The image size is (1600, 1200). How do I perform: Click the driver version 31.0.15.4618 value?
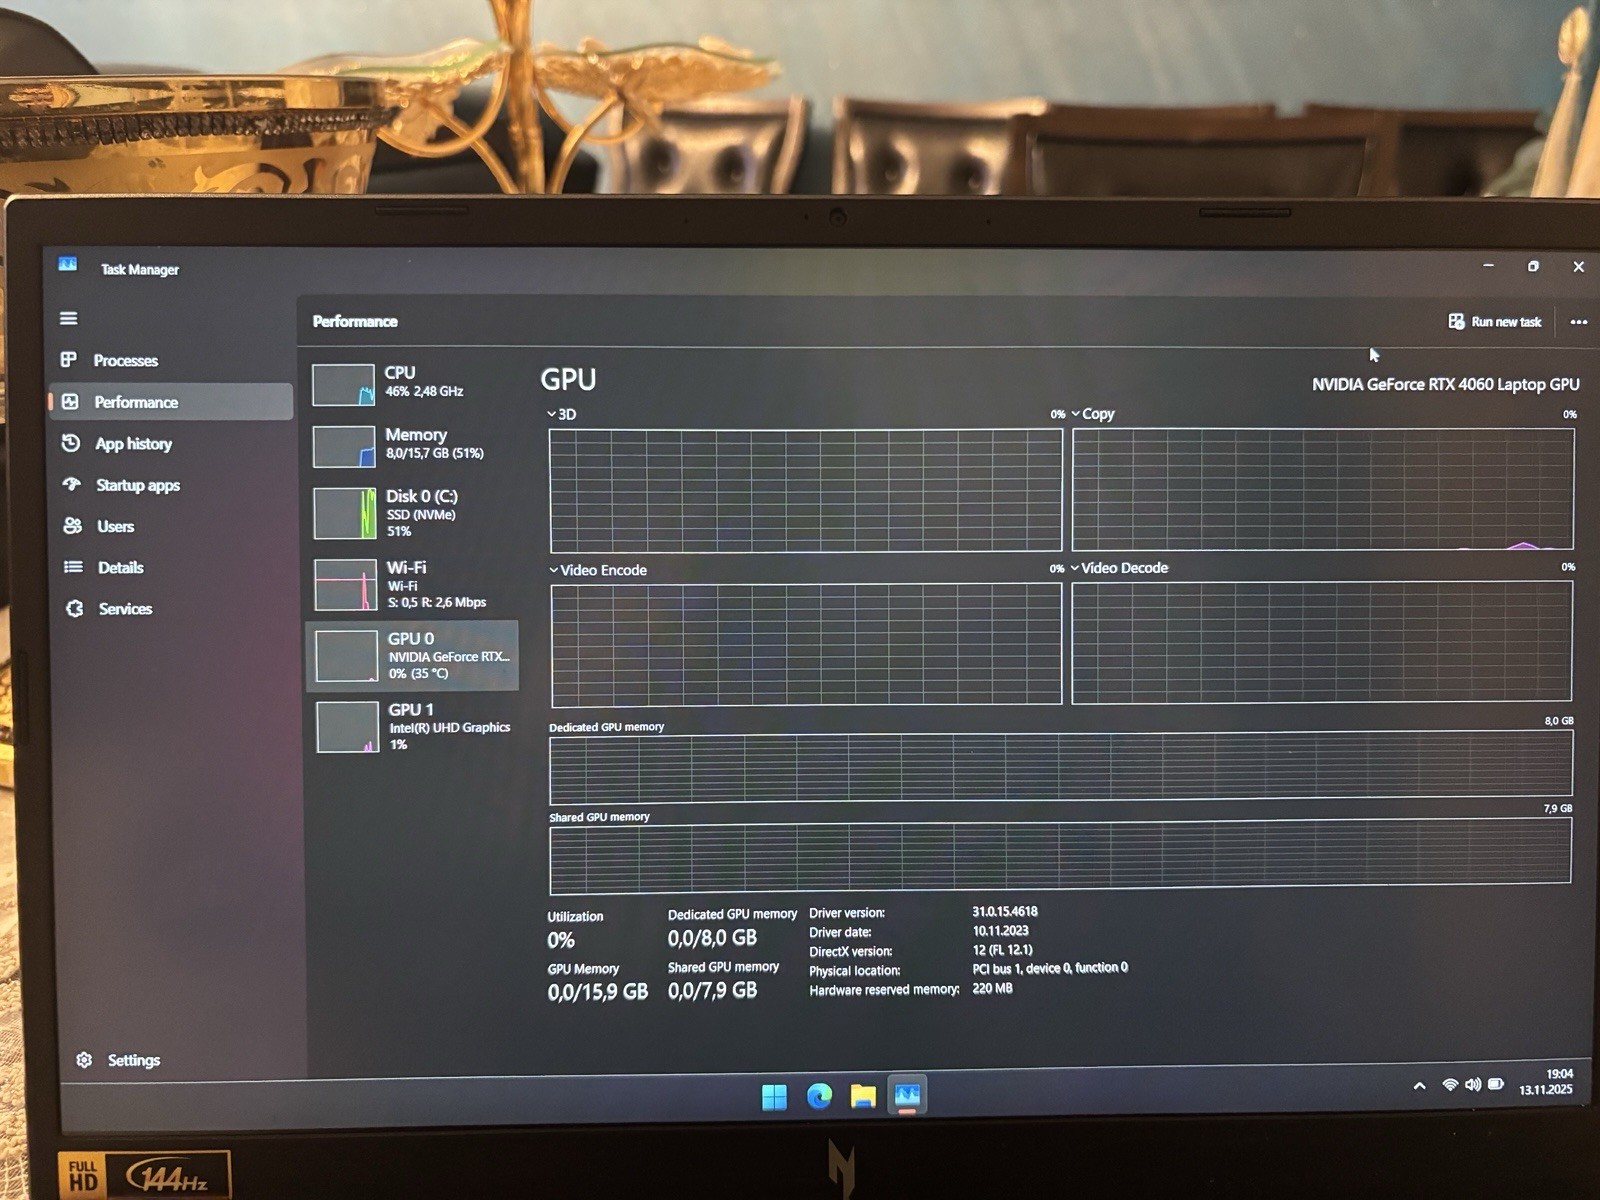pyautogui.click(x=1004, y=911)
